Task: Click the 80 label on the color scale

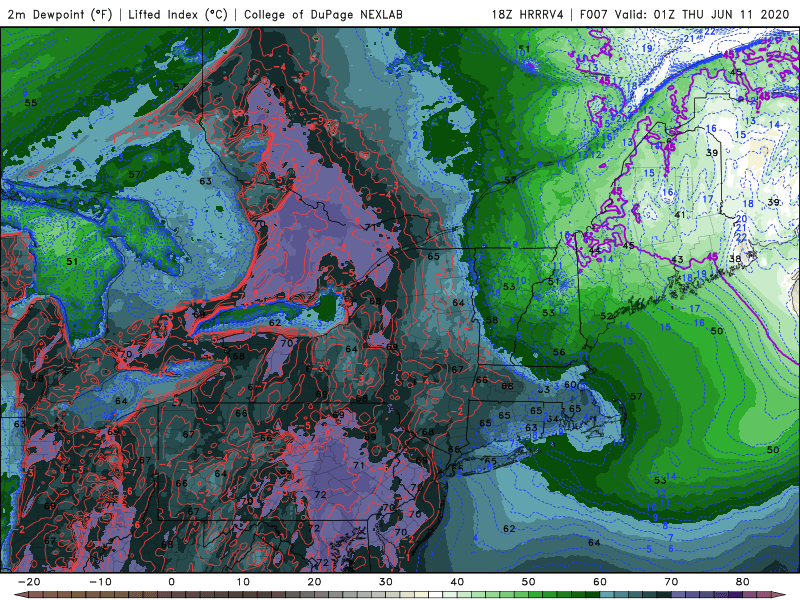Action: click(x=743, y=582)
